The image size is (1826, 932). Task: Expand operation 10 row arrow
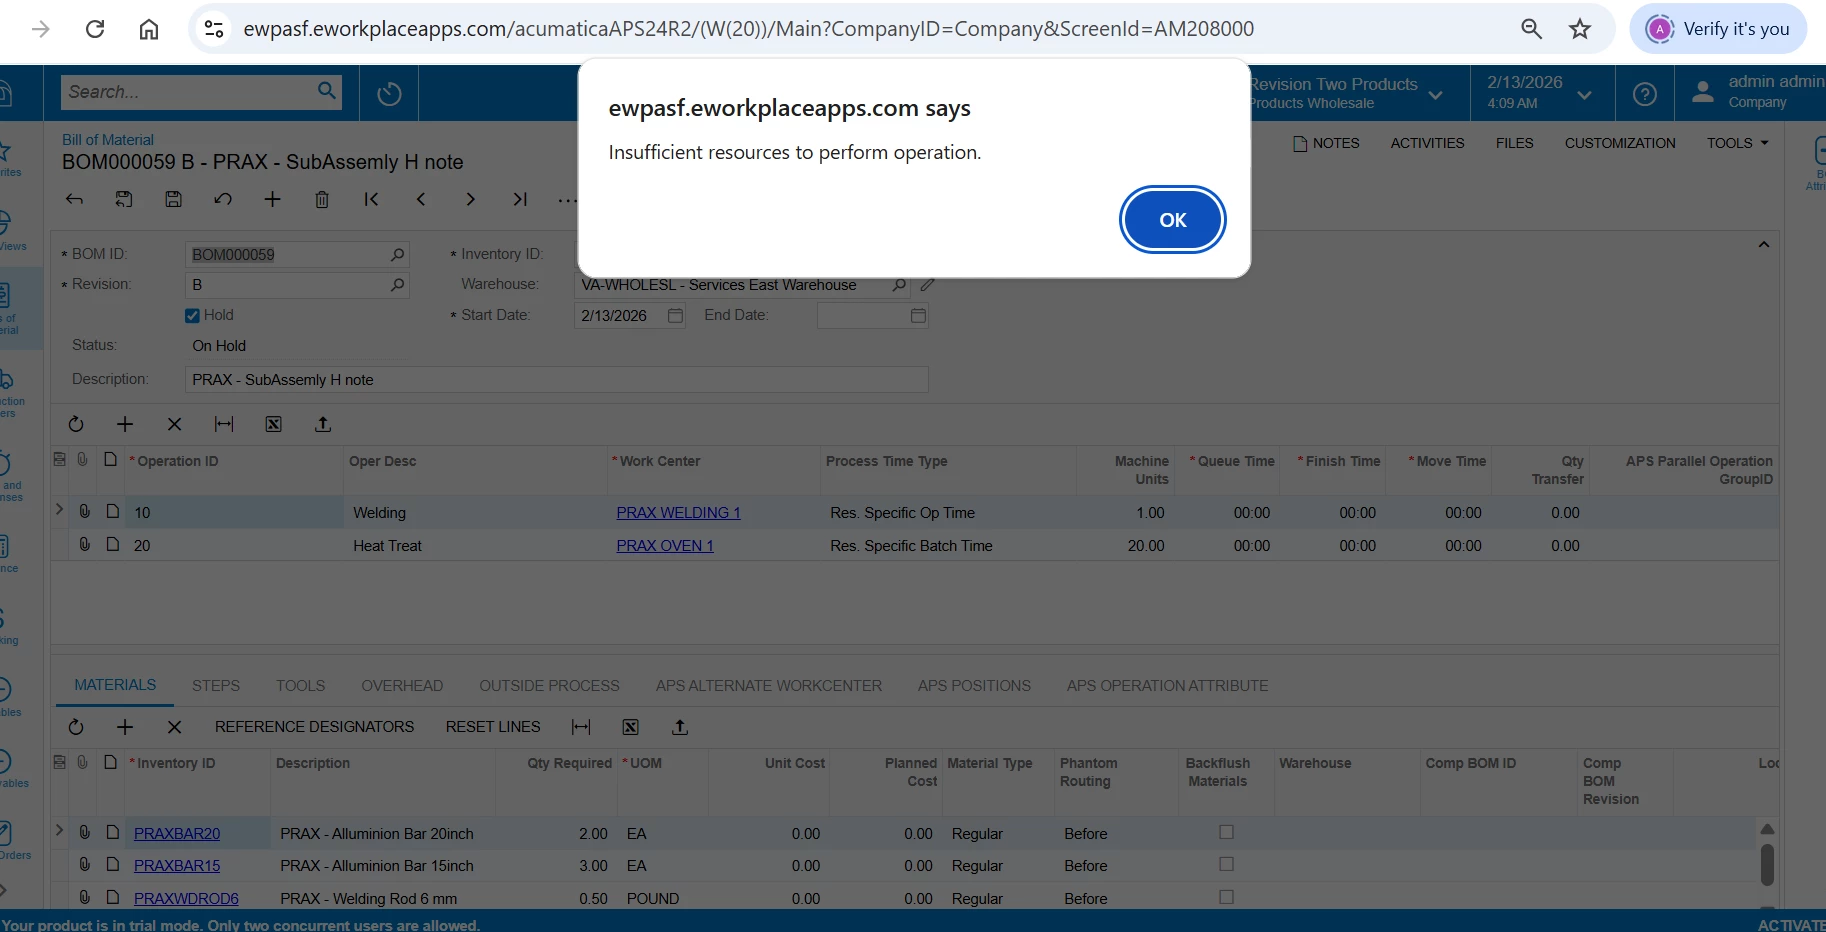click(x=59, y=510)
